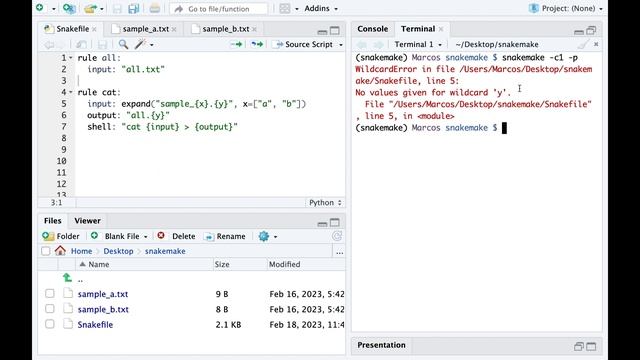Open sample_a.txt from the Files list

pyautogui.click(x=103, y=294)
